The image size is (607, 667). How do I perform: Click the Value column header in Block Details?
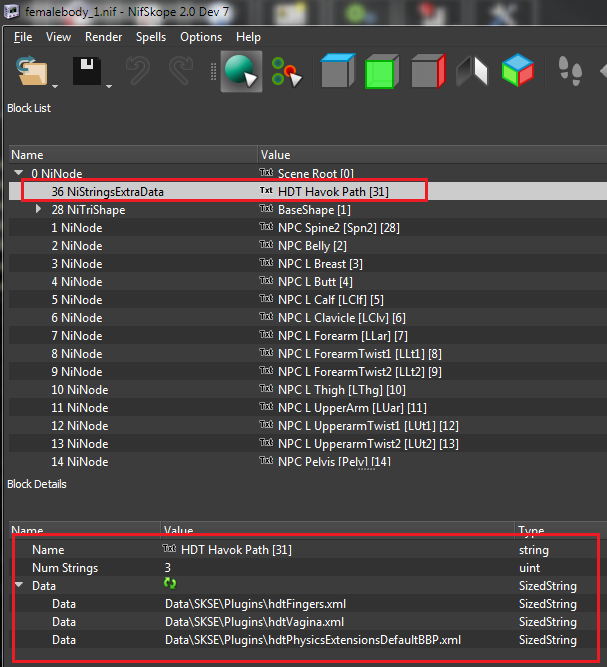click(x=338, y=530)
